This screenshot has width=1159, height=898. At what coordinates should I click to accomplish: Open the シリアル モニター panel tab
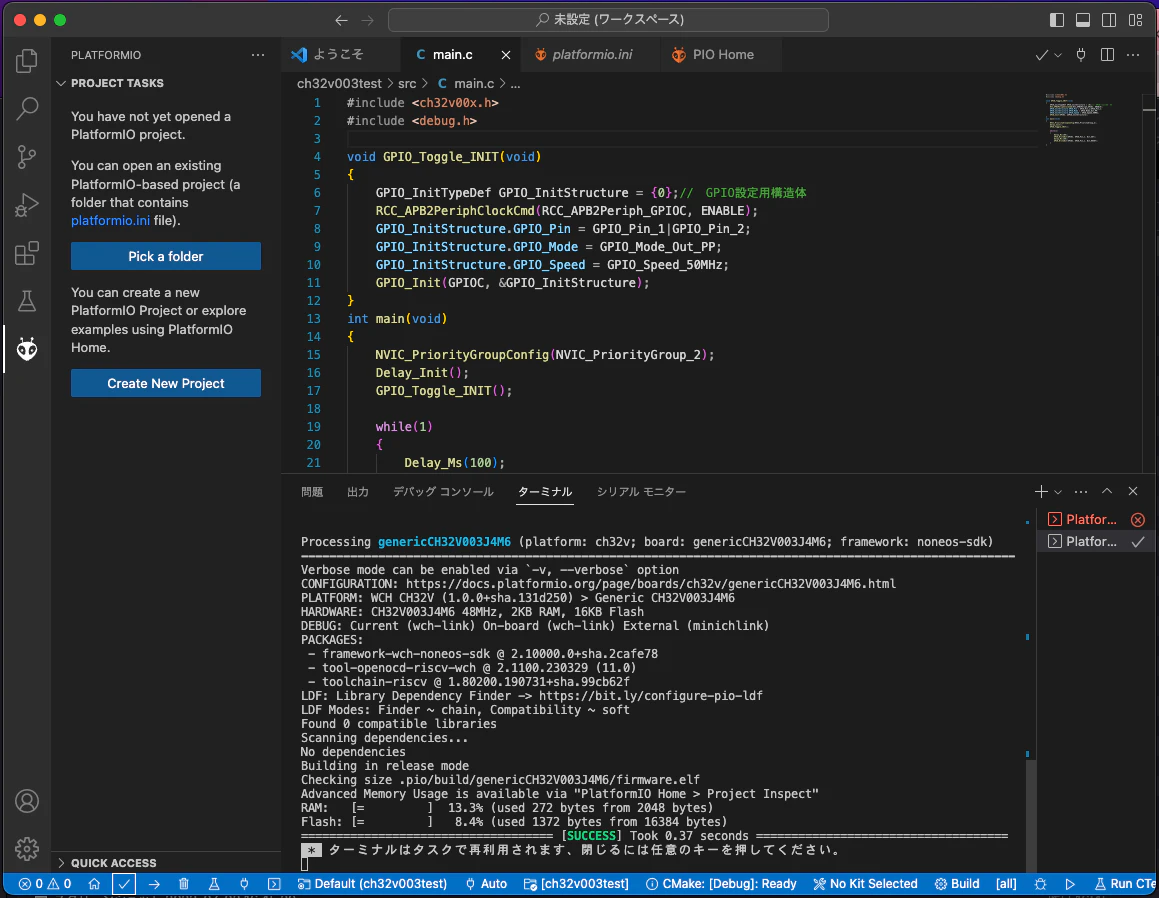point(641,491)
